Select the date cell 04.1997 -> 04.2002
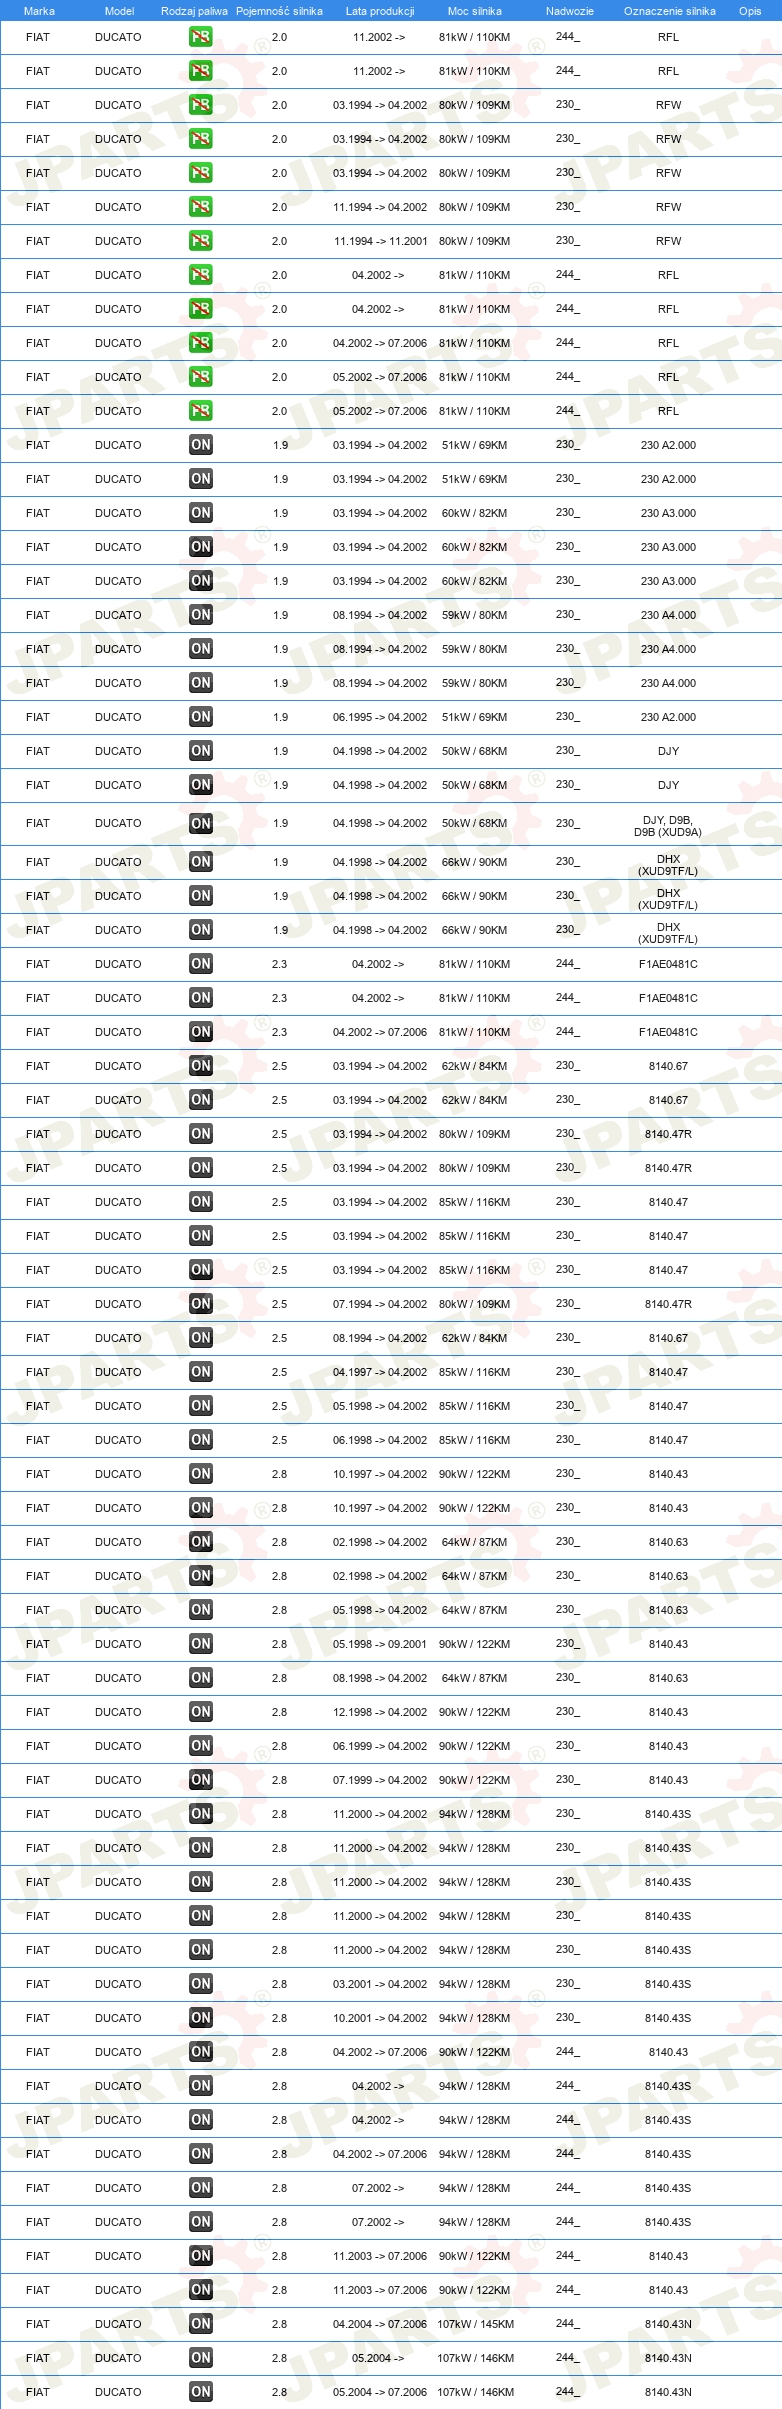The image size is (782, 2409). (380, 1372)
